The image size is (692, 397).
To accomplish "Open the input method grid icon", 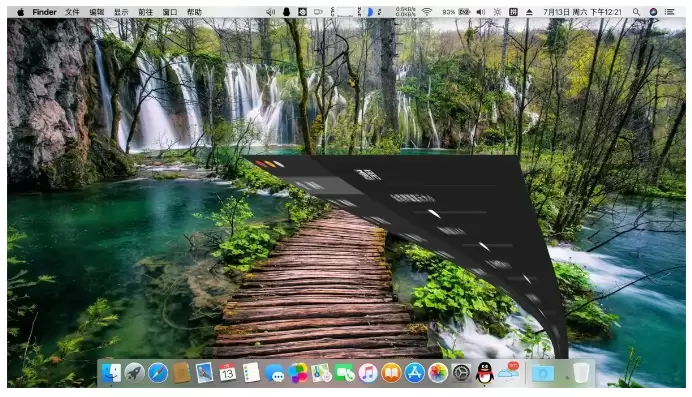I will (513, 12).
